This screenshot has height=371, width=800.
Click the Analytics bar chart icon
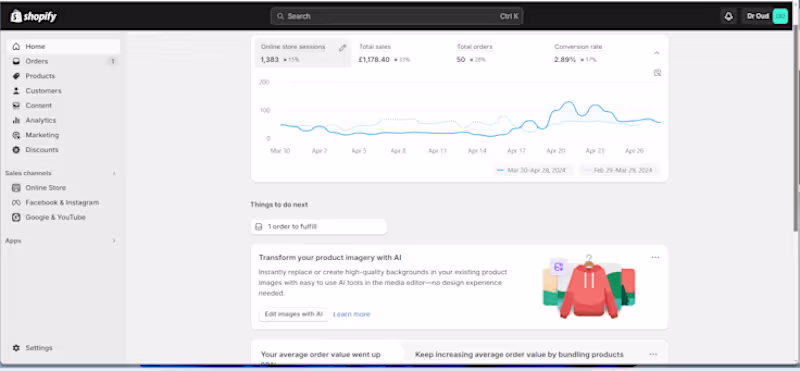point(16,120)
